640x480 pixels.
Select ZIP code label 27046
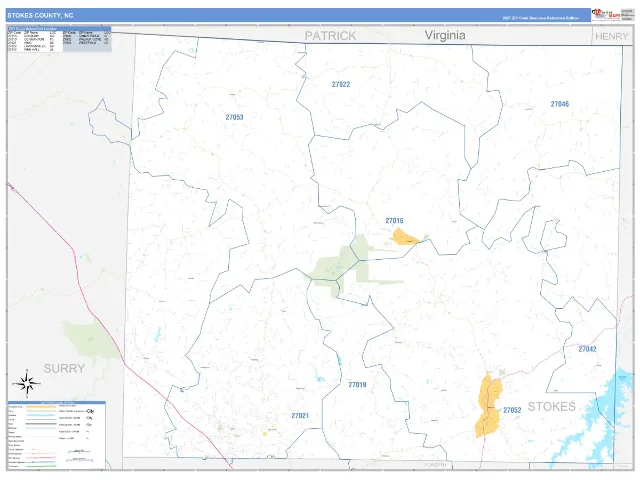pyautogui.click(x=560, y=104)
